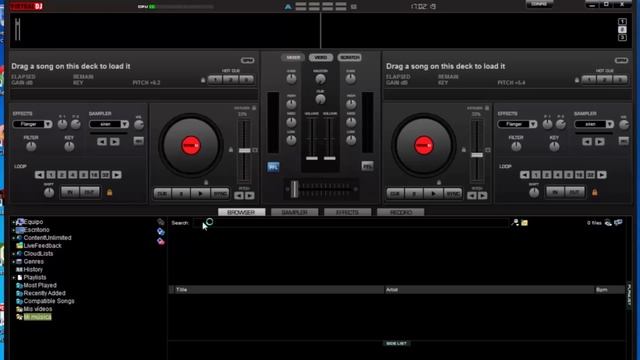The height and width of the screenshot is (360, 640).
Task: Select the MIXER panel tab
Action: click(293, 58)
